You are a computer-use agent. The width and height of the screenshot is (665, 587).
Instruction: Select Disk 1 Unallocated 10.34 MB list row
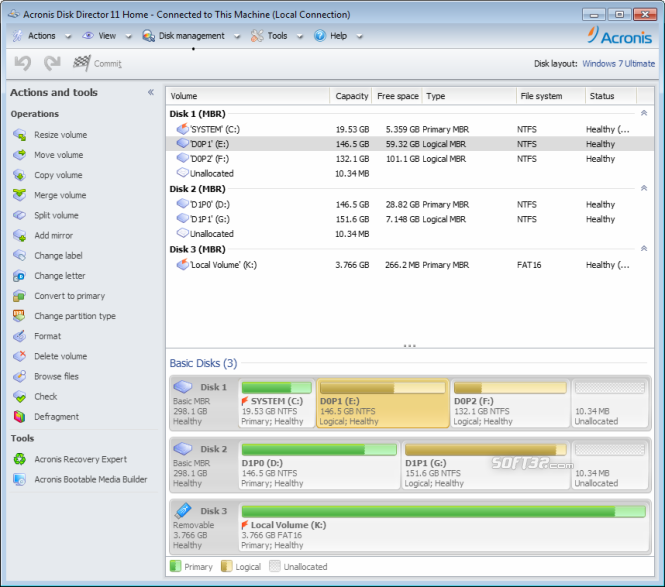410,173
